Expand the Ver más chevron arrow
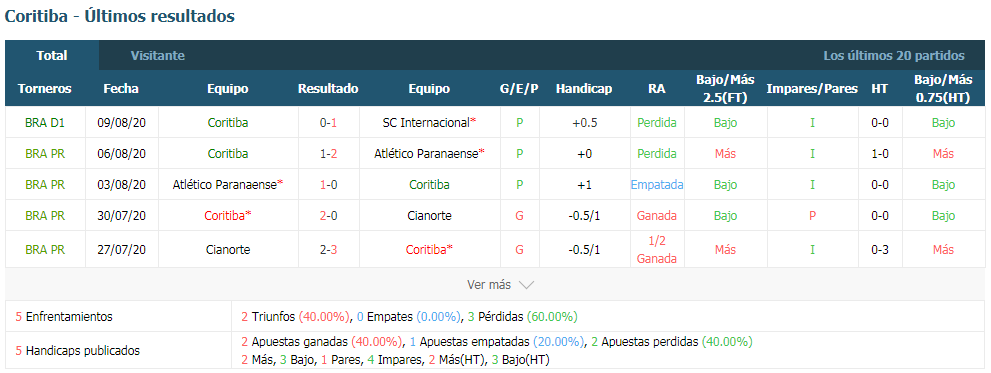The image size is (991, 373). tap(526, 285)
